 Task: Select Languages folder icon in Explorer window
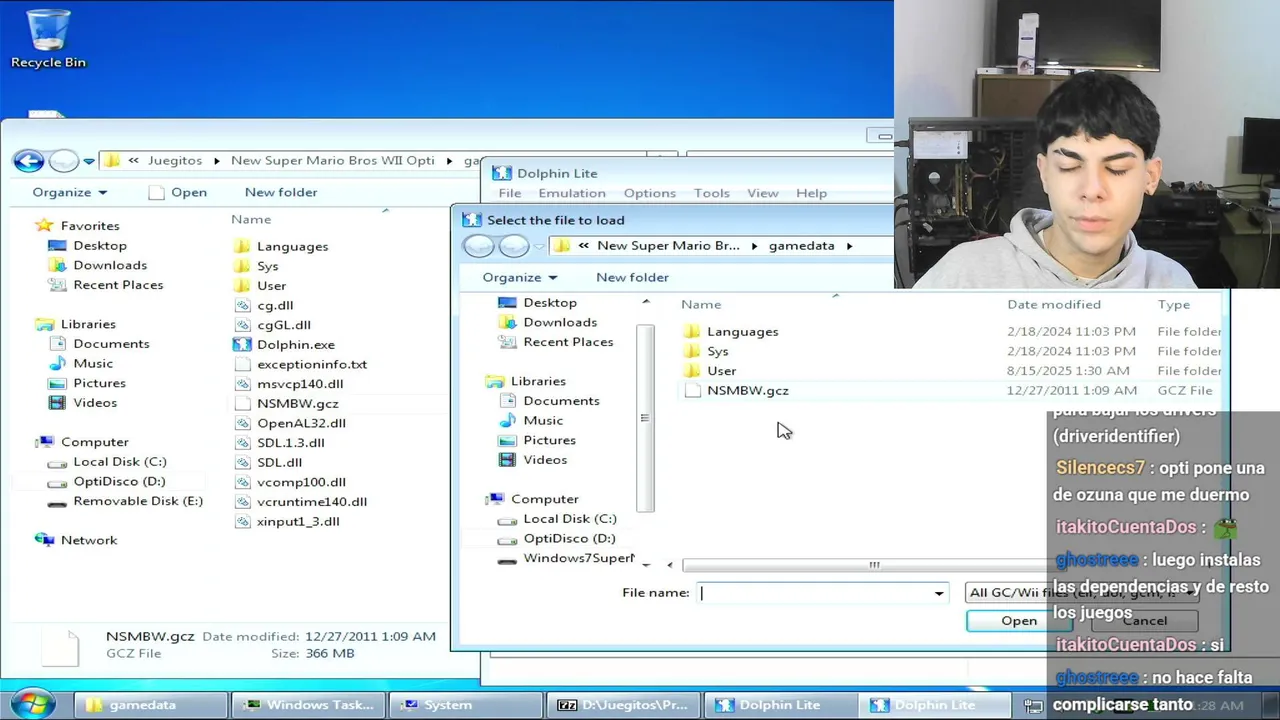(x=242, y=246)
